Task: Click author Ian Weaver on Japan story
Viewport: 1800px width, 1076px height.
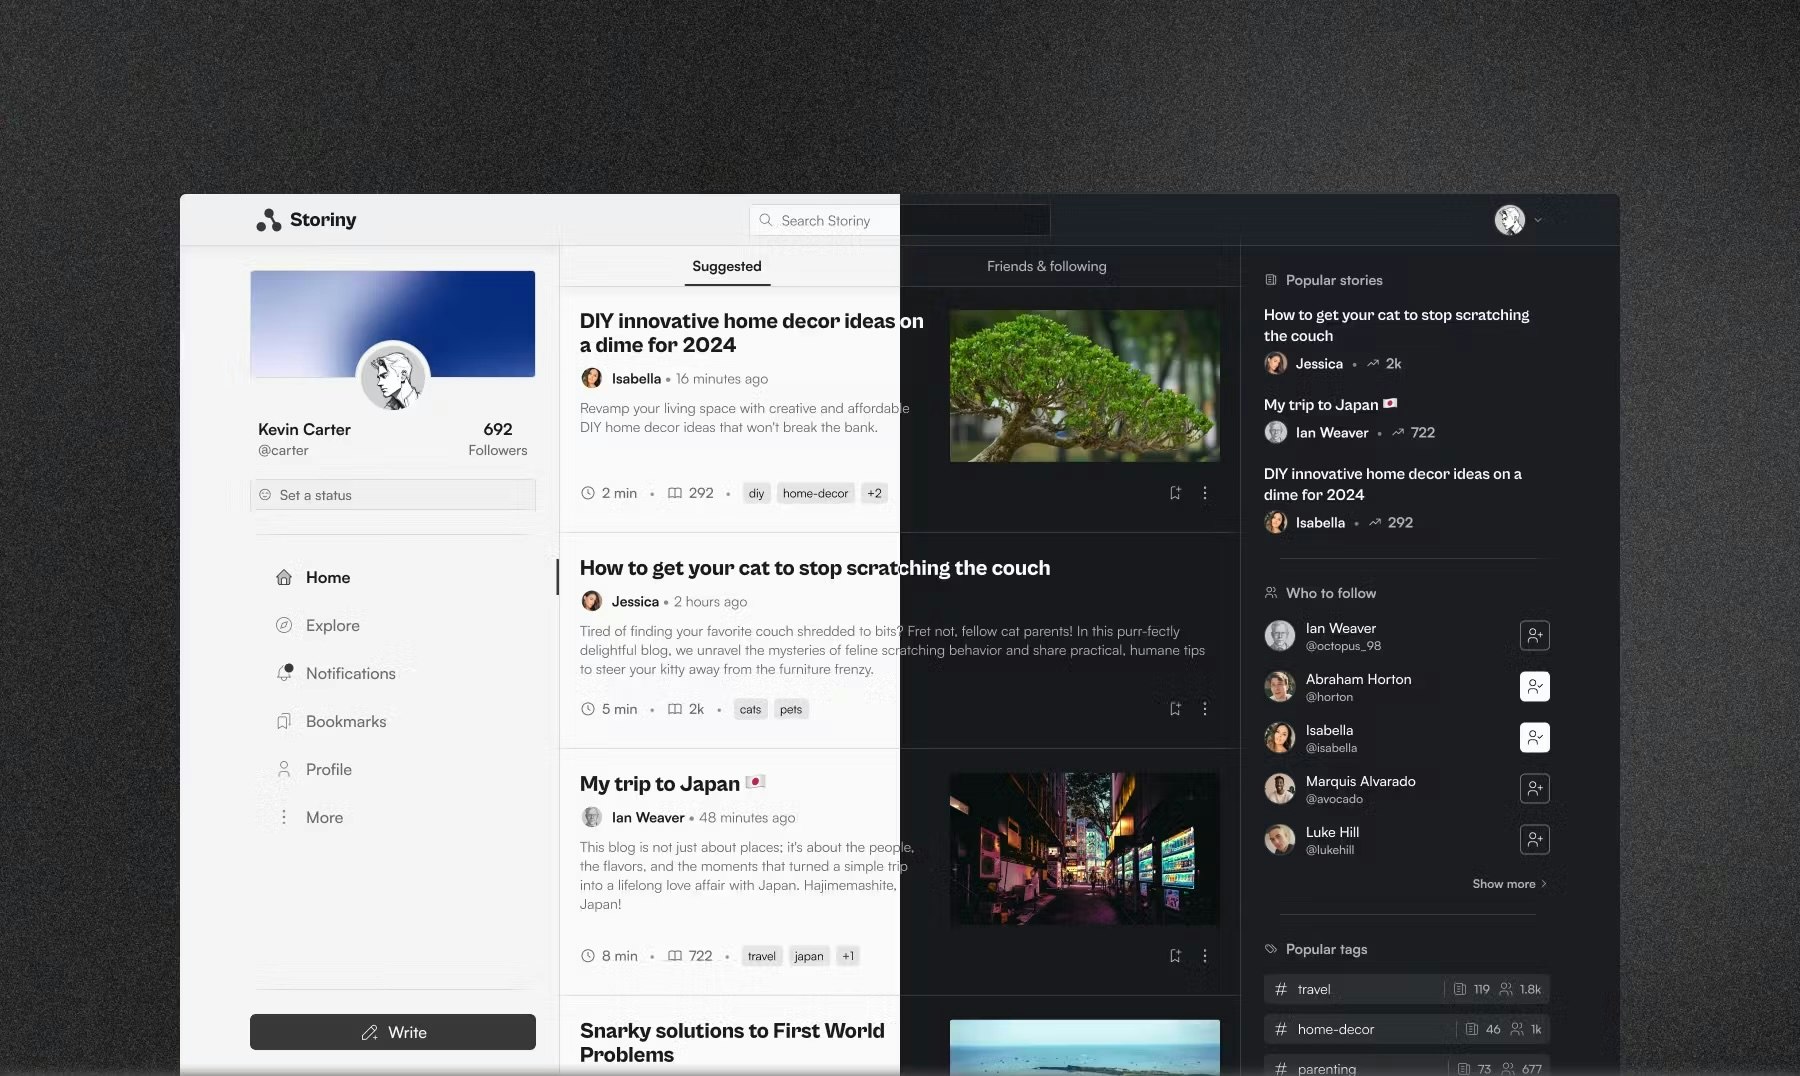Action: [x=648, y=818]
